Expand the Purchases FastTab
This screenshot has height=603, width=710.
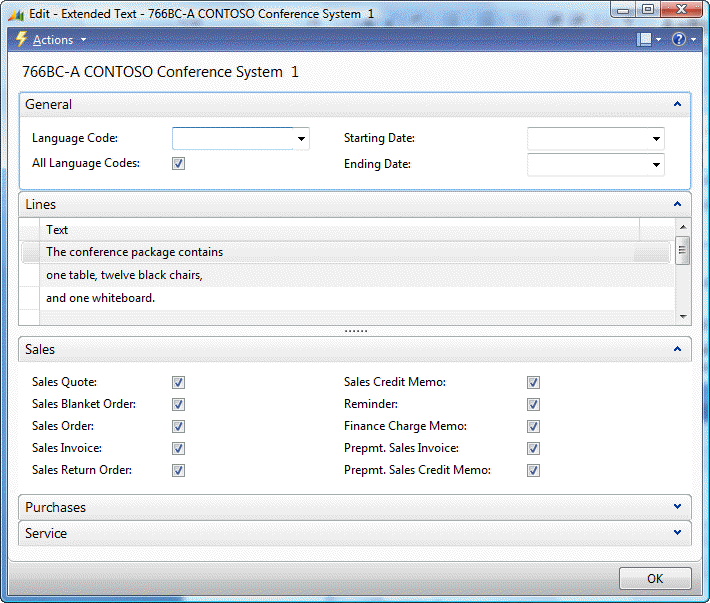[x=677, y=506]
